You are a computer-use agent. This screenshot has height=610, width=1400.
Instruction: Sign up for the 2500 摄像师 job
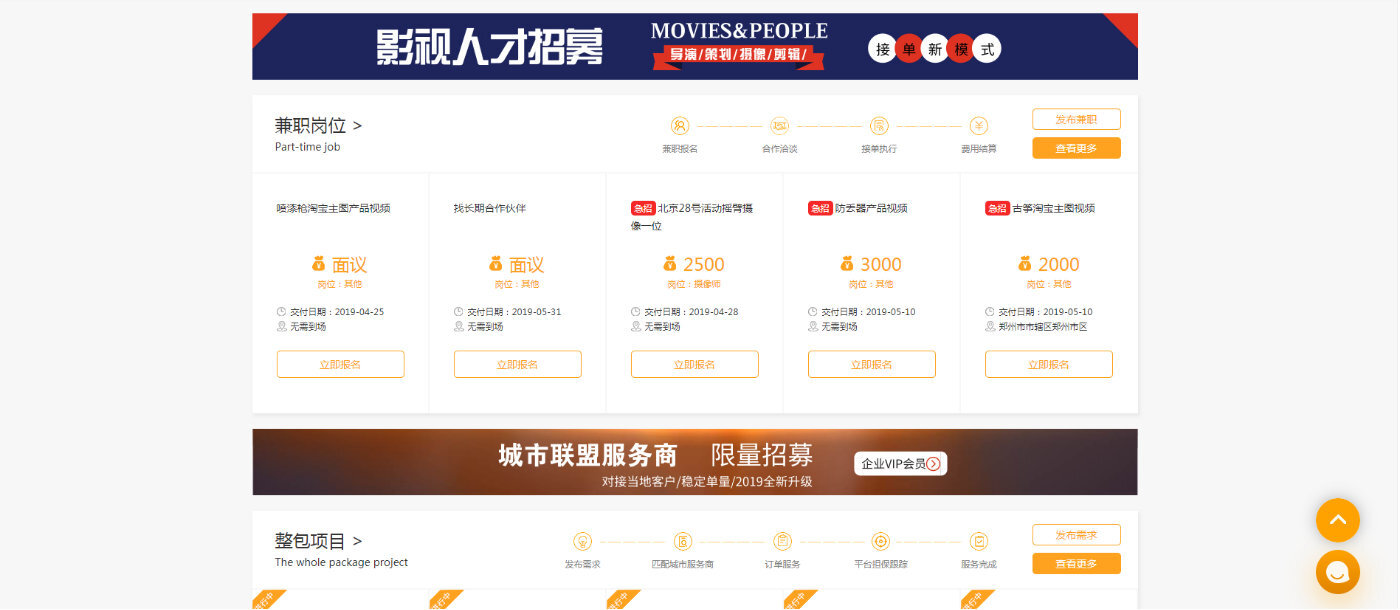click(694, 364)
